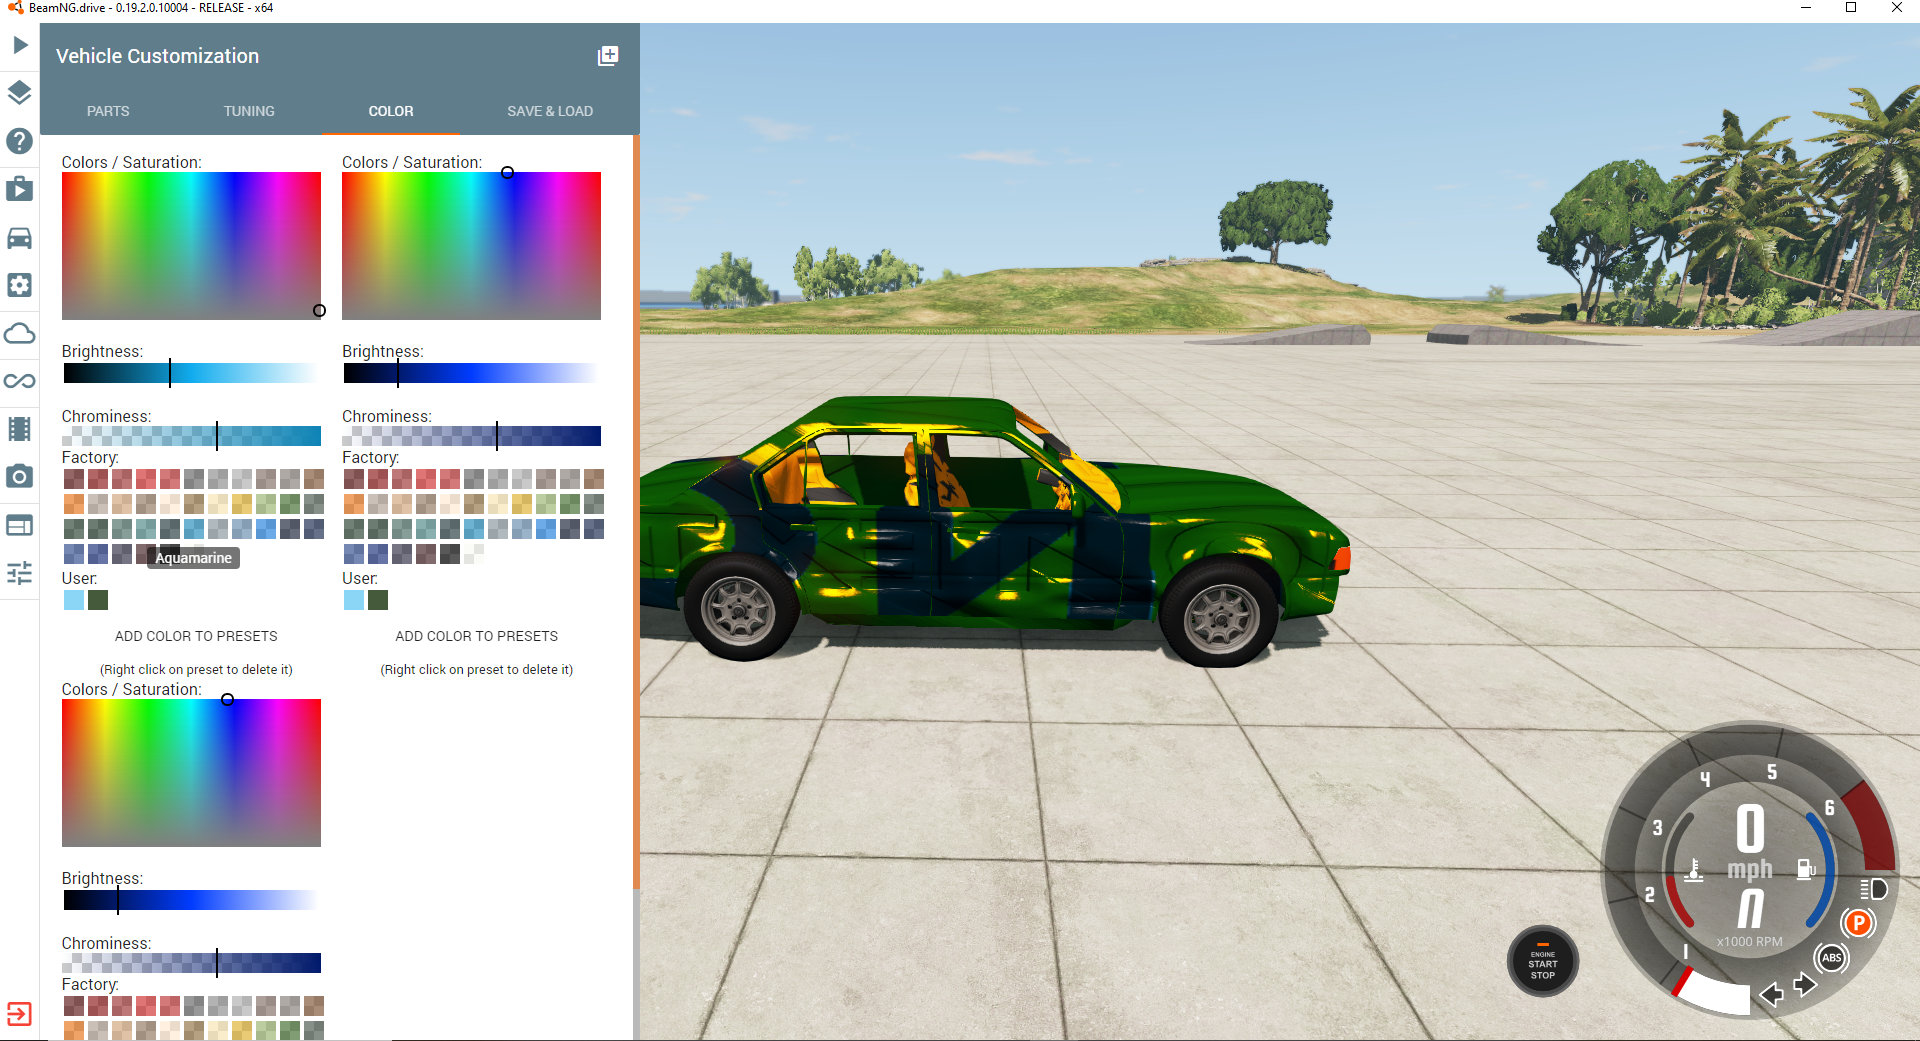Click the right turn signal arrow
Viewport: 1920px width, 1041px height.
click(1805, 985)
